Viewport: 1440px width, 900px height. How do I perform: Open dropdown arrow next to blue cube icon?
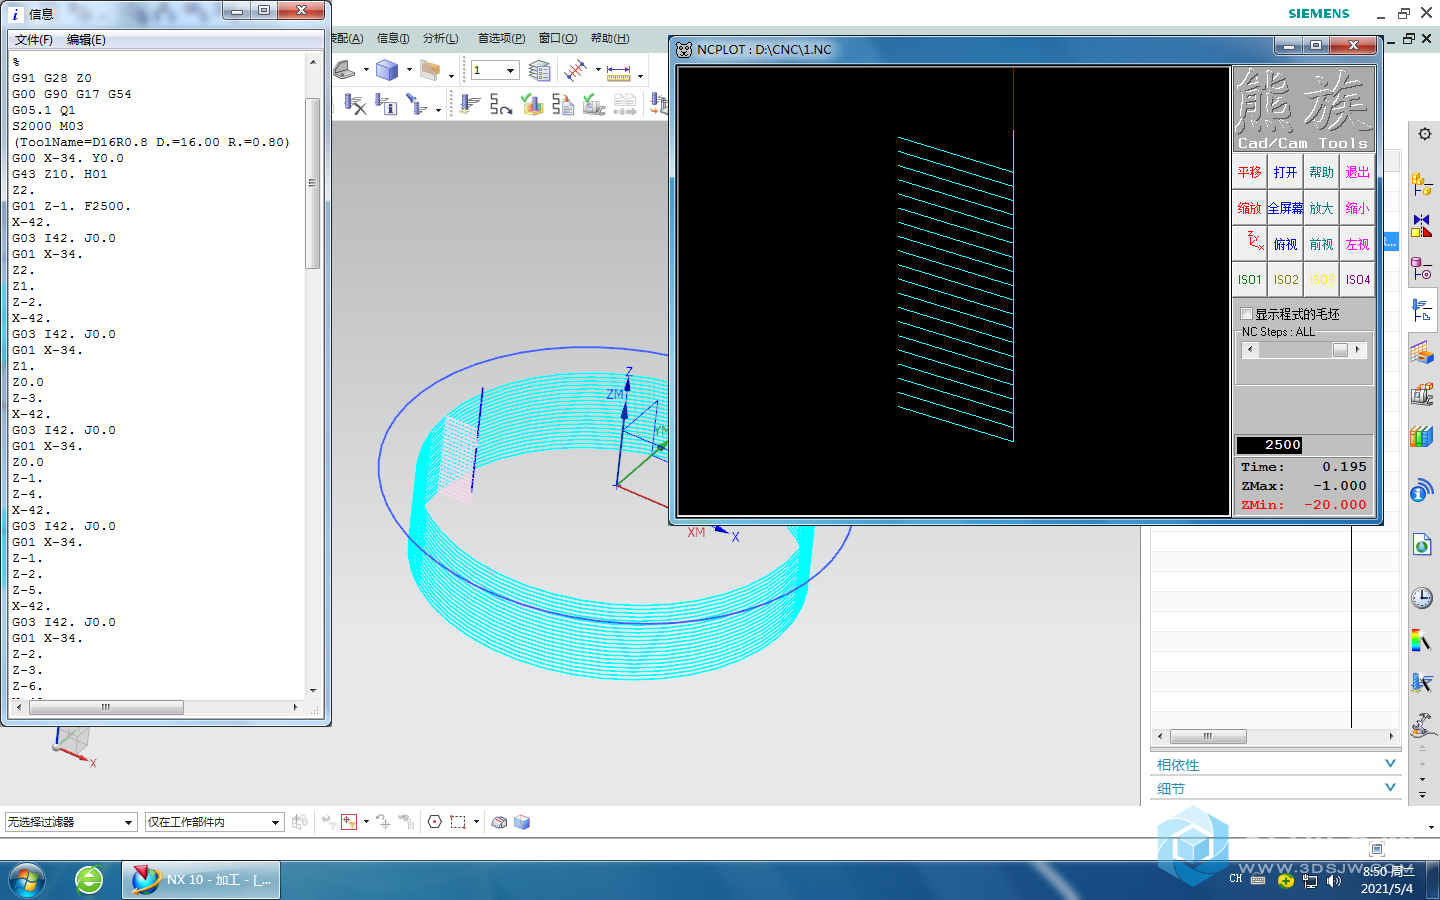409,70
